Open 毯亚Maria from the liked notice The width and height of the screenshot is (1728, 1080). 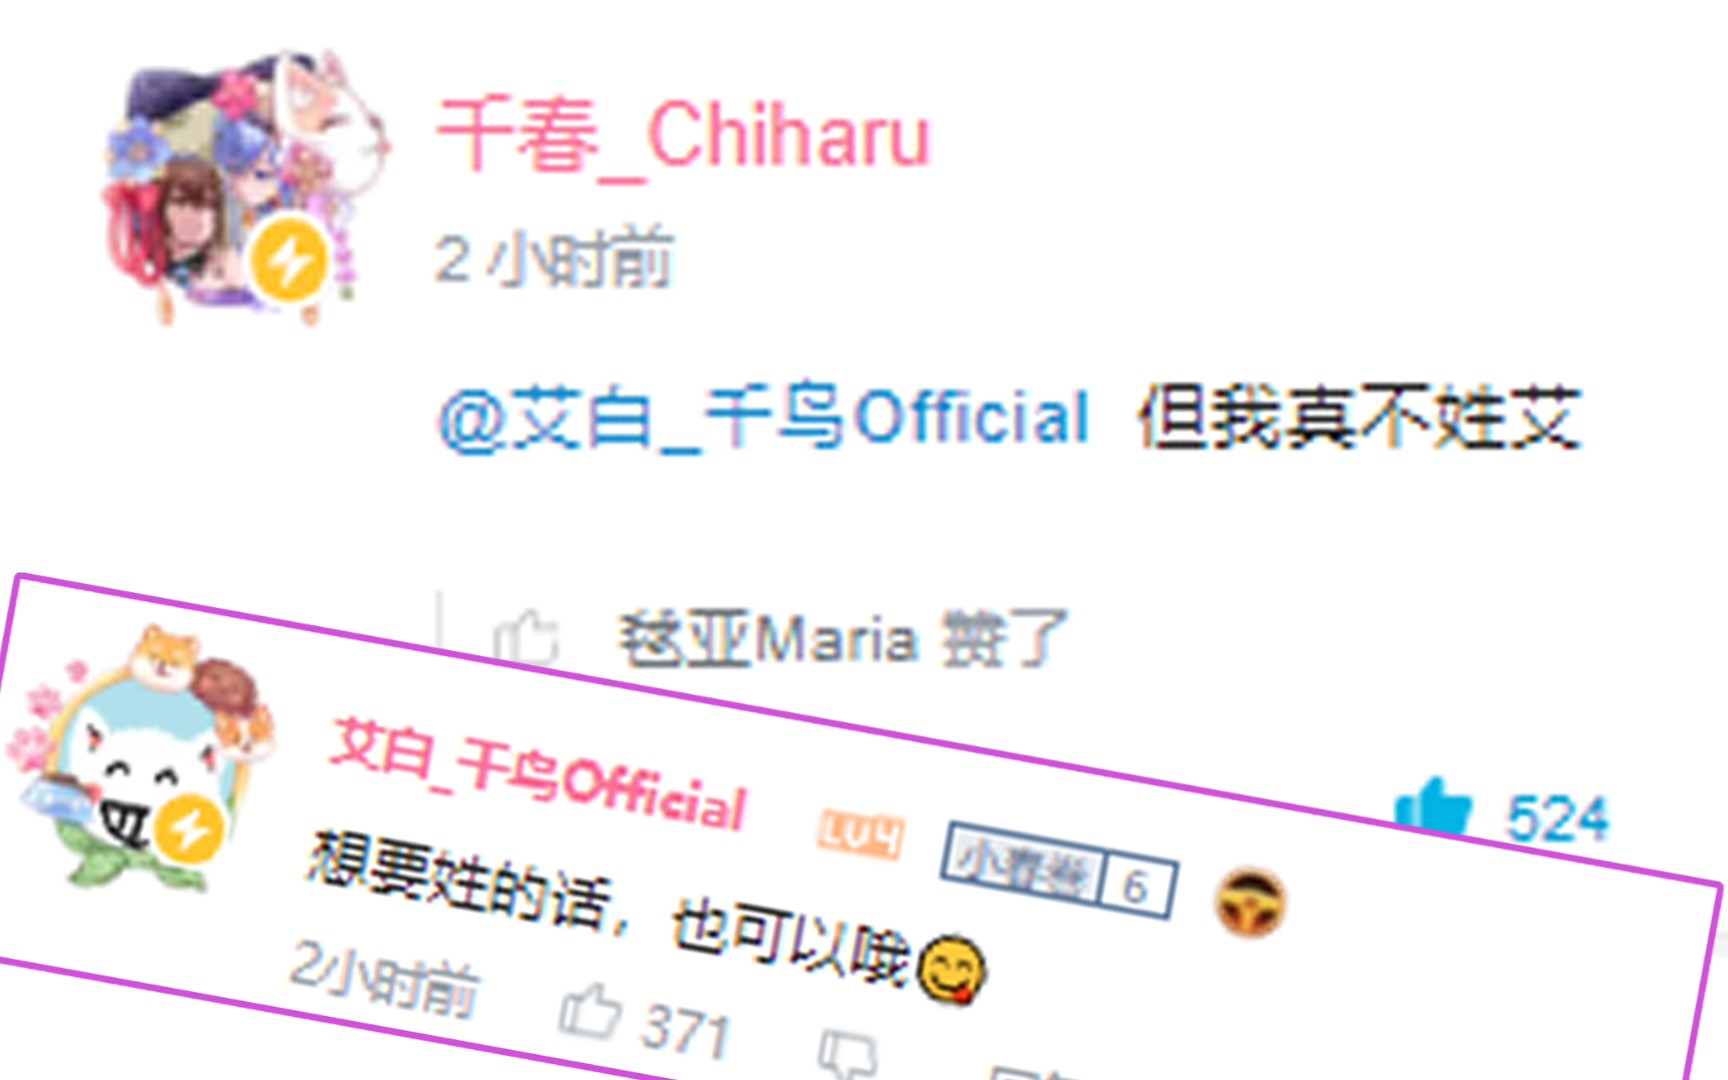click(x=768, y=639)
